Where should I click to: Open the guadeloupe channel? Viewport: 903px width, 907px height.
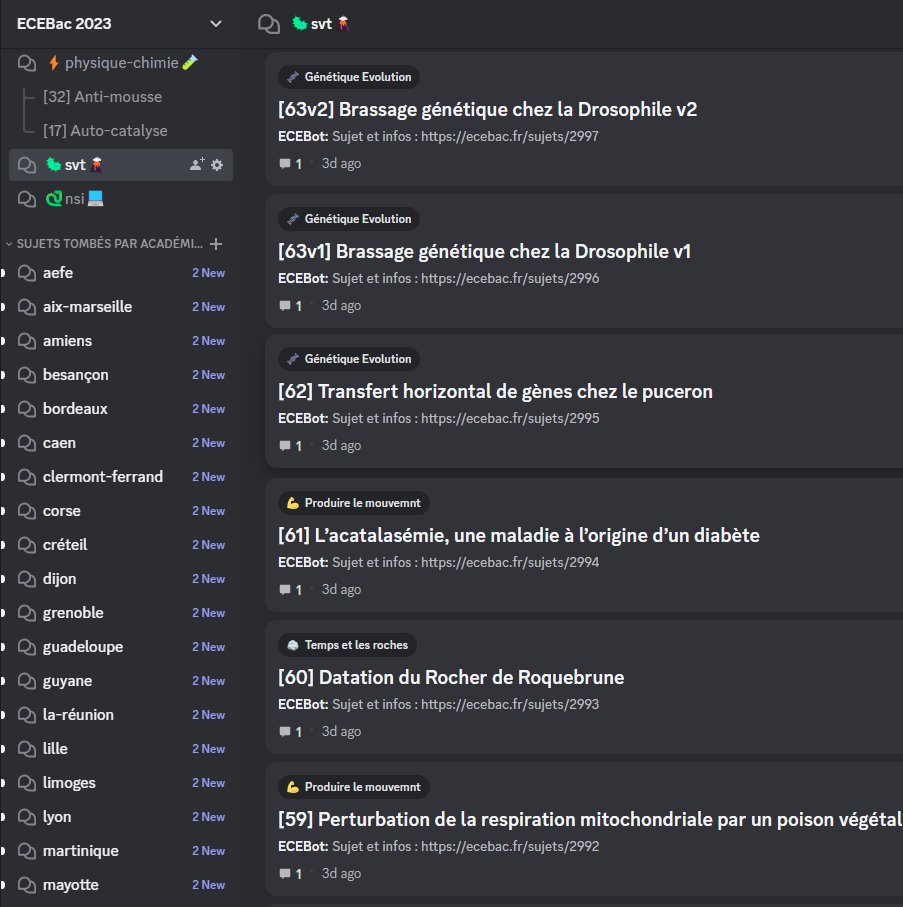(121, 647)
